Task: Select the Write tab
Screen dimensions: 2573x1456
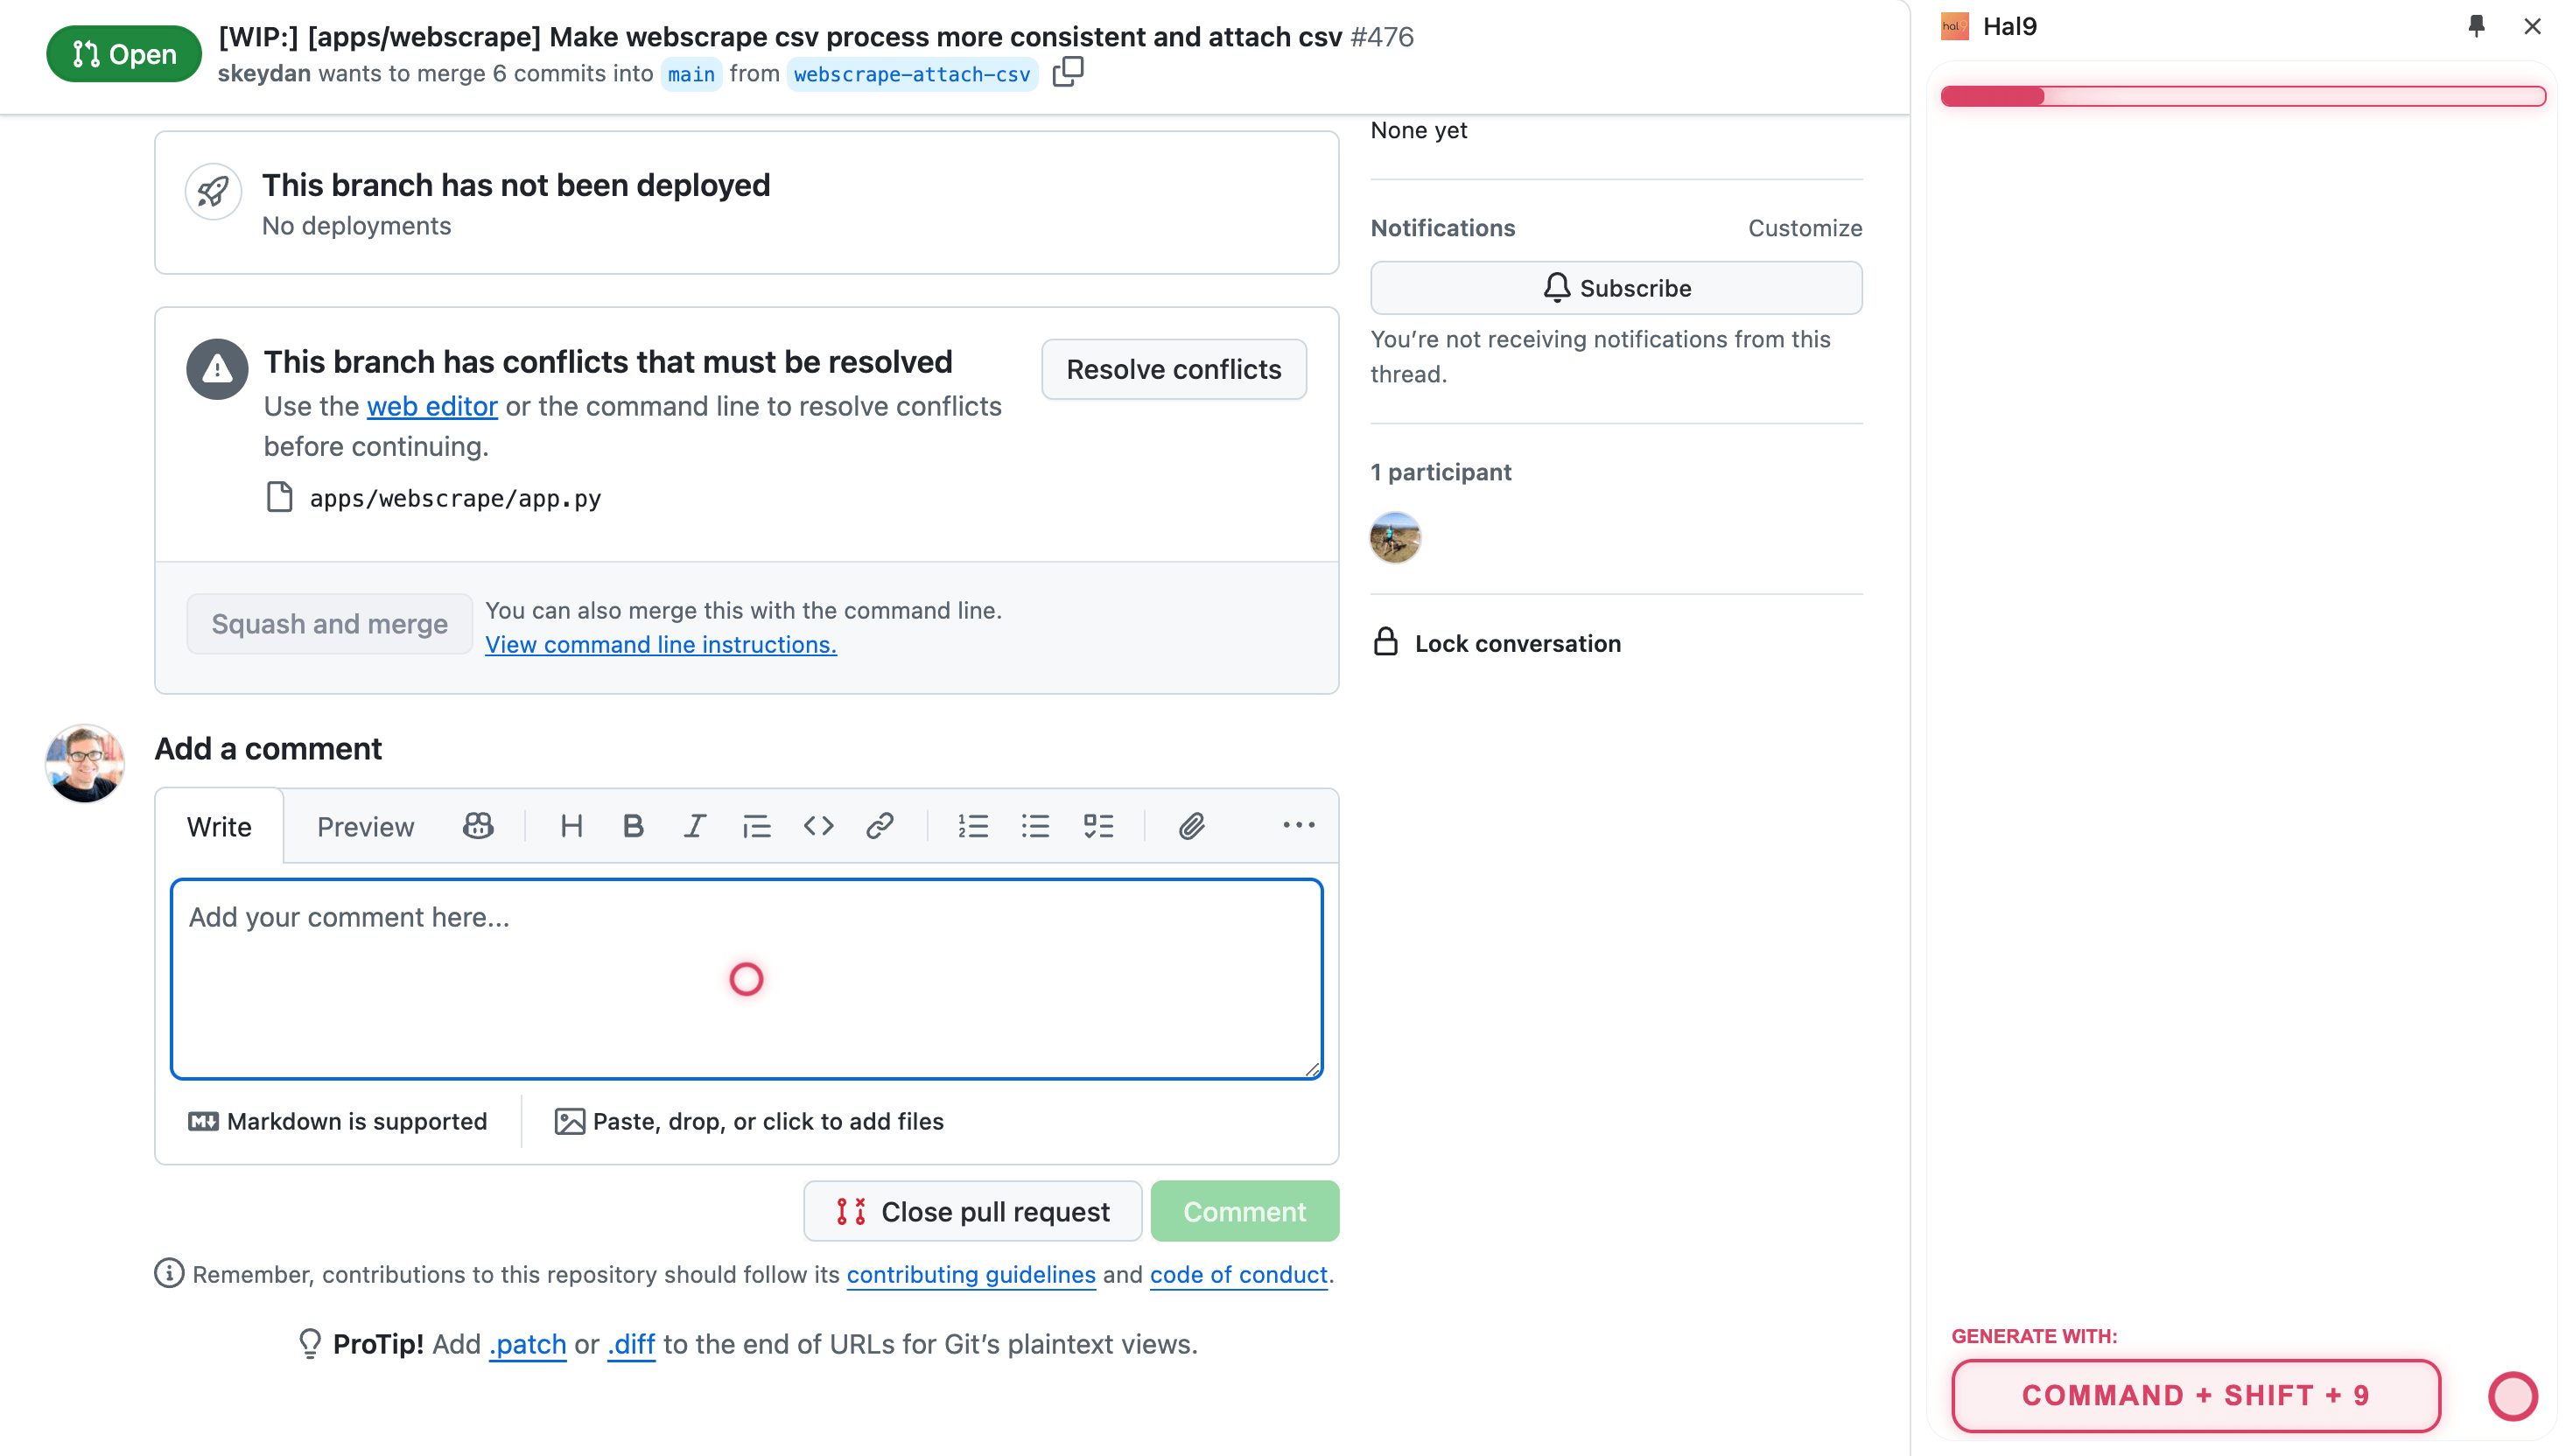Action: tap(219, 827)
